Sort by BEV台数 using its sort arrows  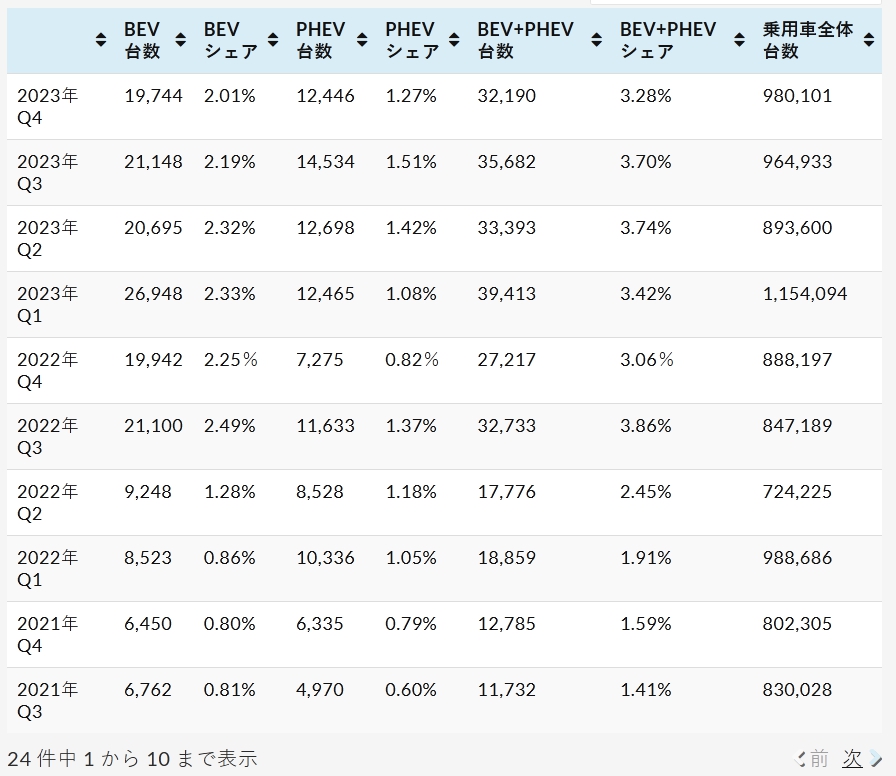(180, 40)
